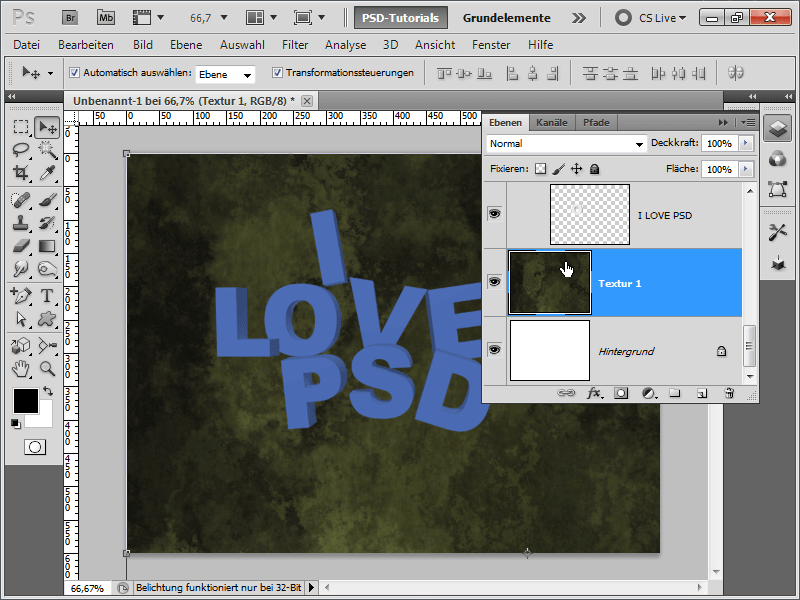Toggle lock all padlock icon
This screenshot has height=600, width=800.
[x=594, y=169]
